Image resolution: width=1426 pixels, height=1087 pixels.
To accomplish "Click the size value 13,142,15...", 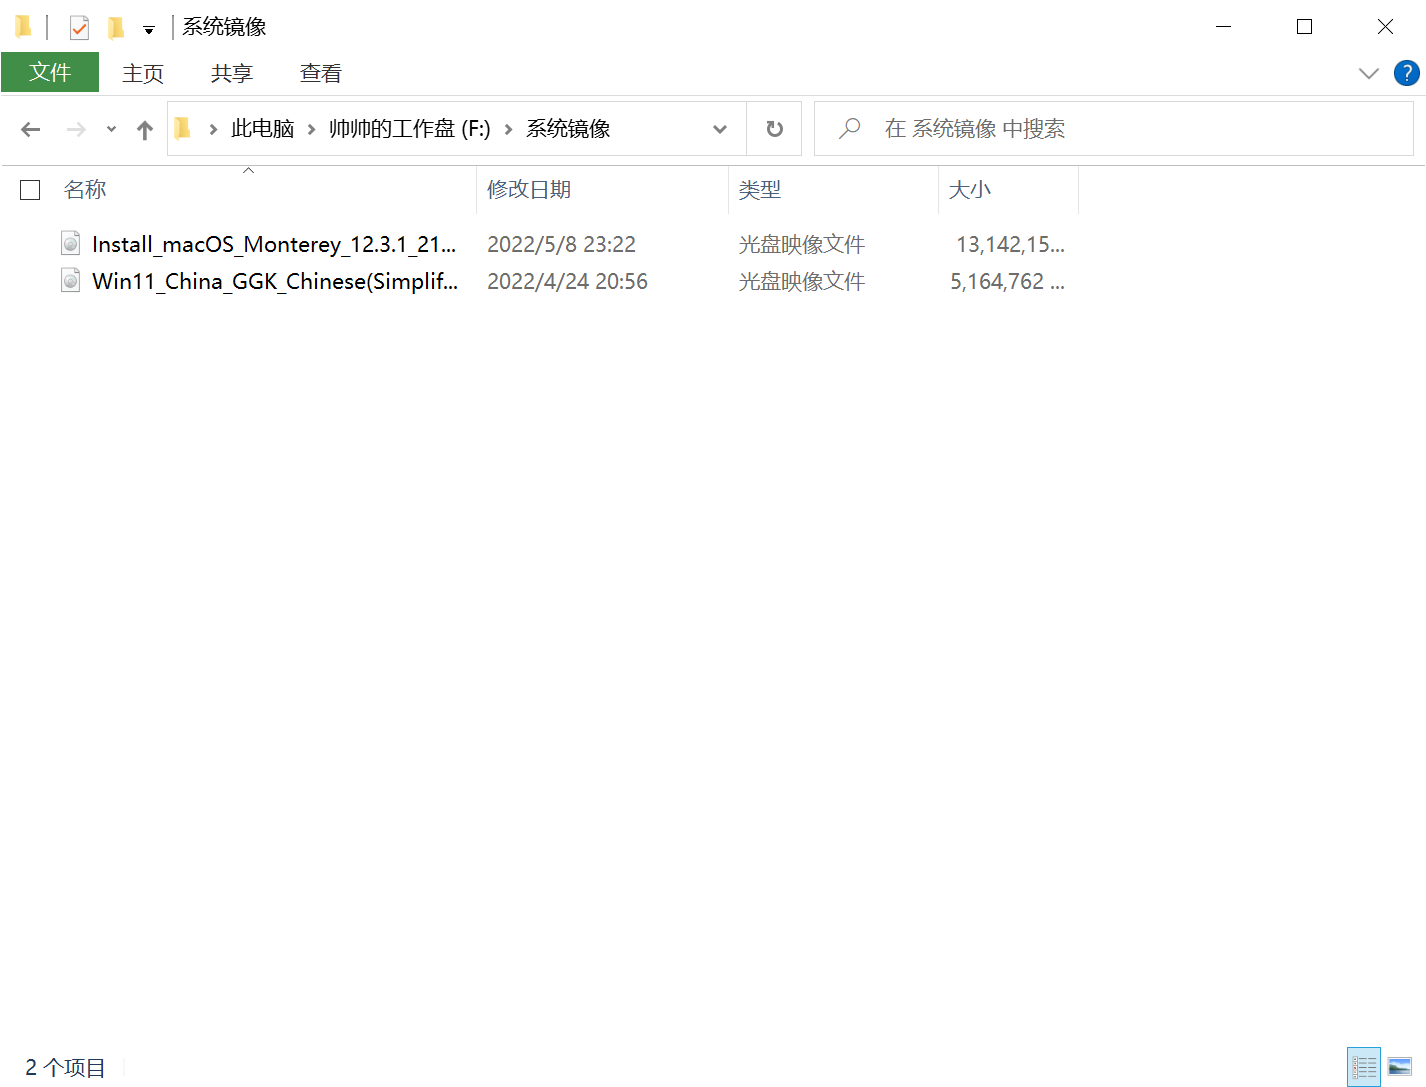I will click(1010, 244).
